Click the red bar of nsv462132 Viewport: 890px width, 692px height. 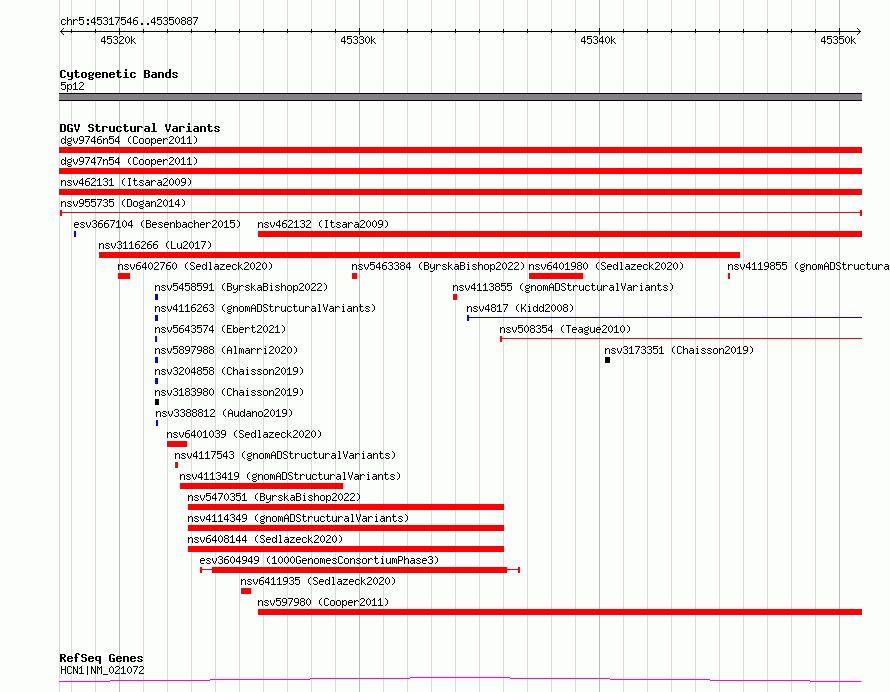[x=560, y=234]
